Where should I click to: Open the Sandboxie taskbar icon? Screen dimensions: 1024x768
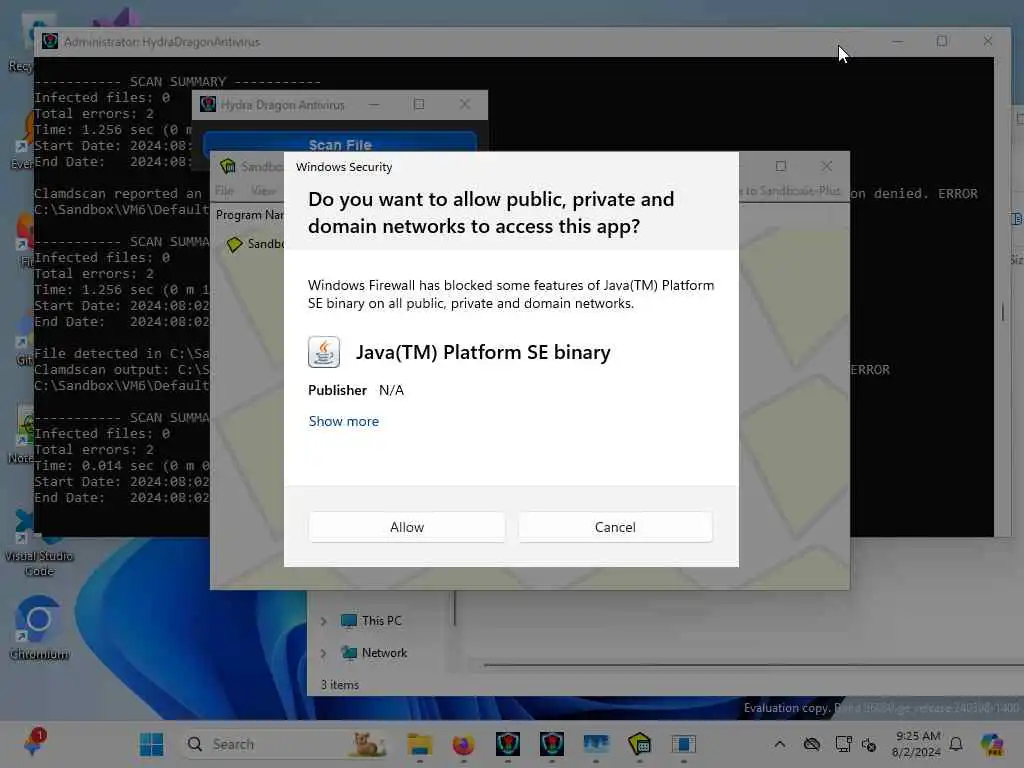(639, 744)
